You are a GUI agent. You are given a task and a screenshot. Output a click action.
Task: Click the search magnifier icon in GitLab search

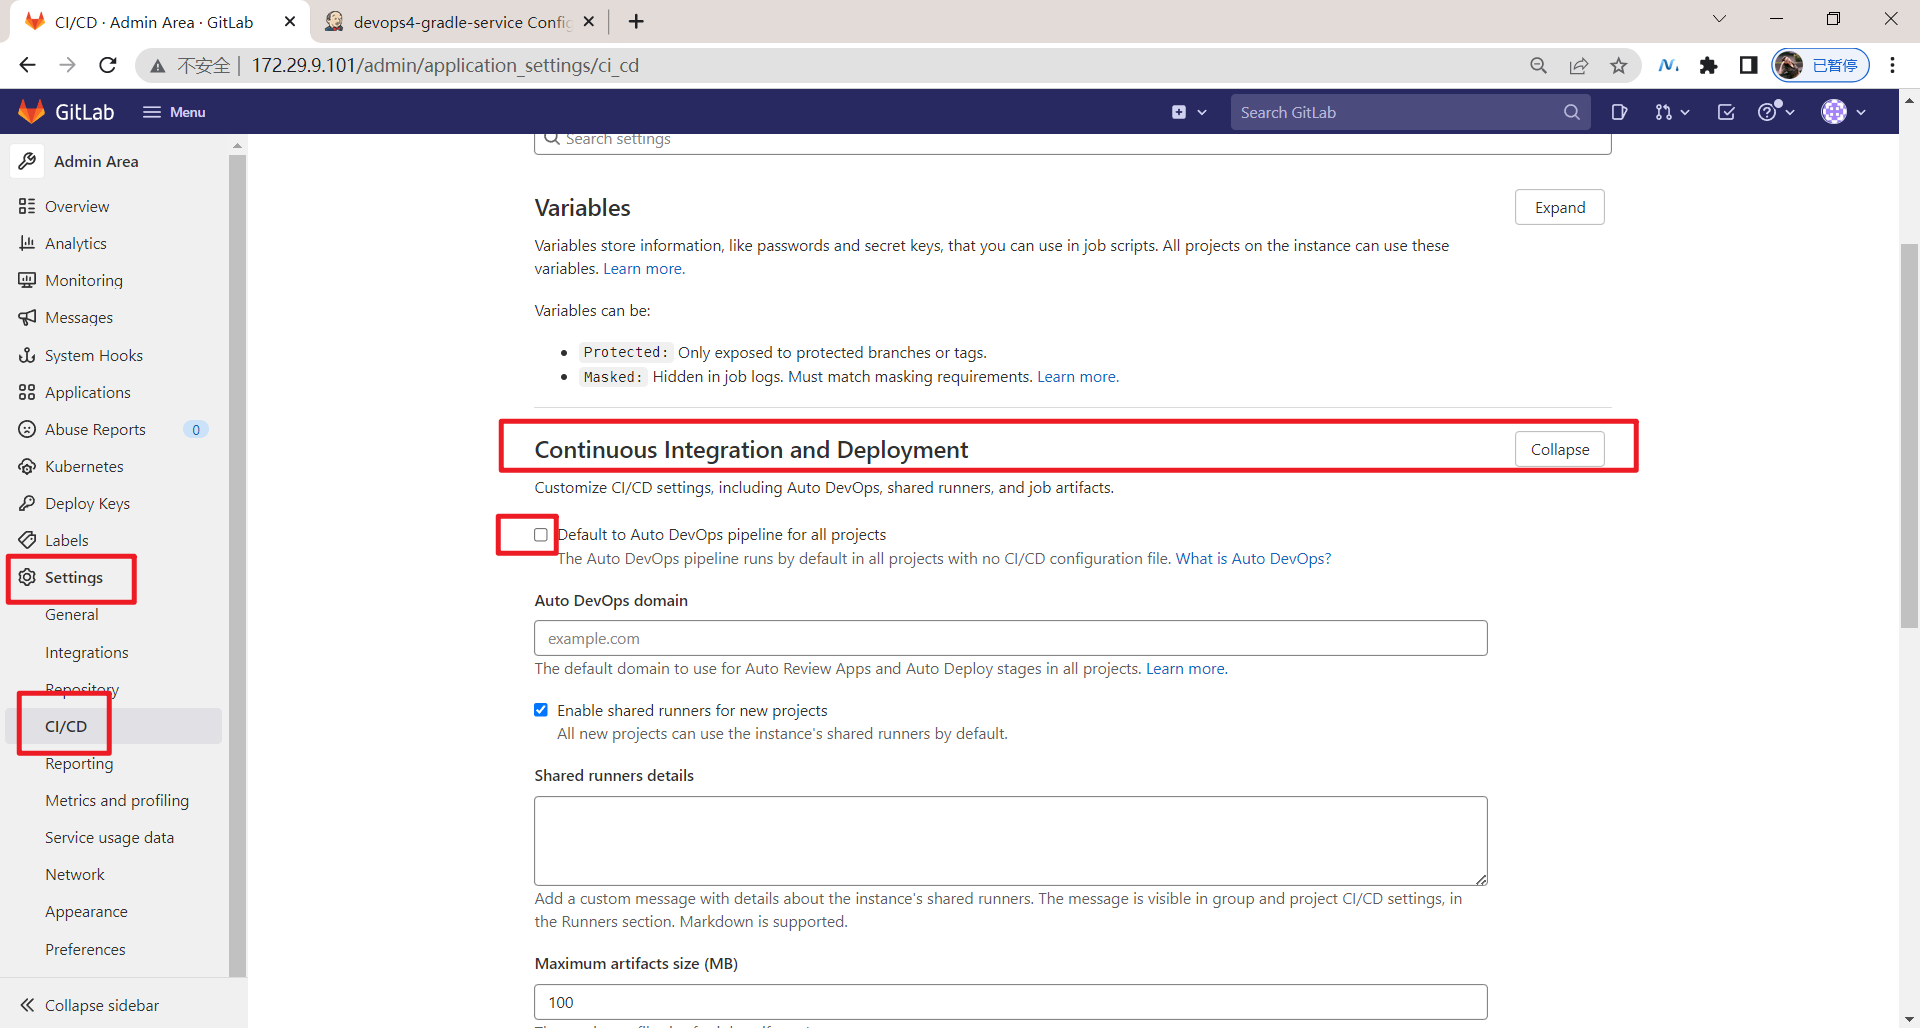point(1571,112)
